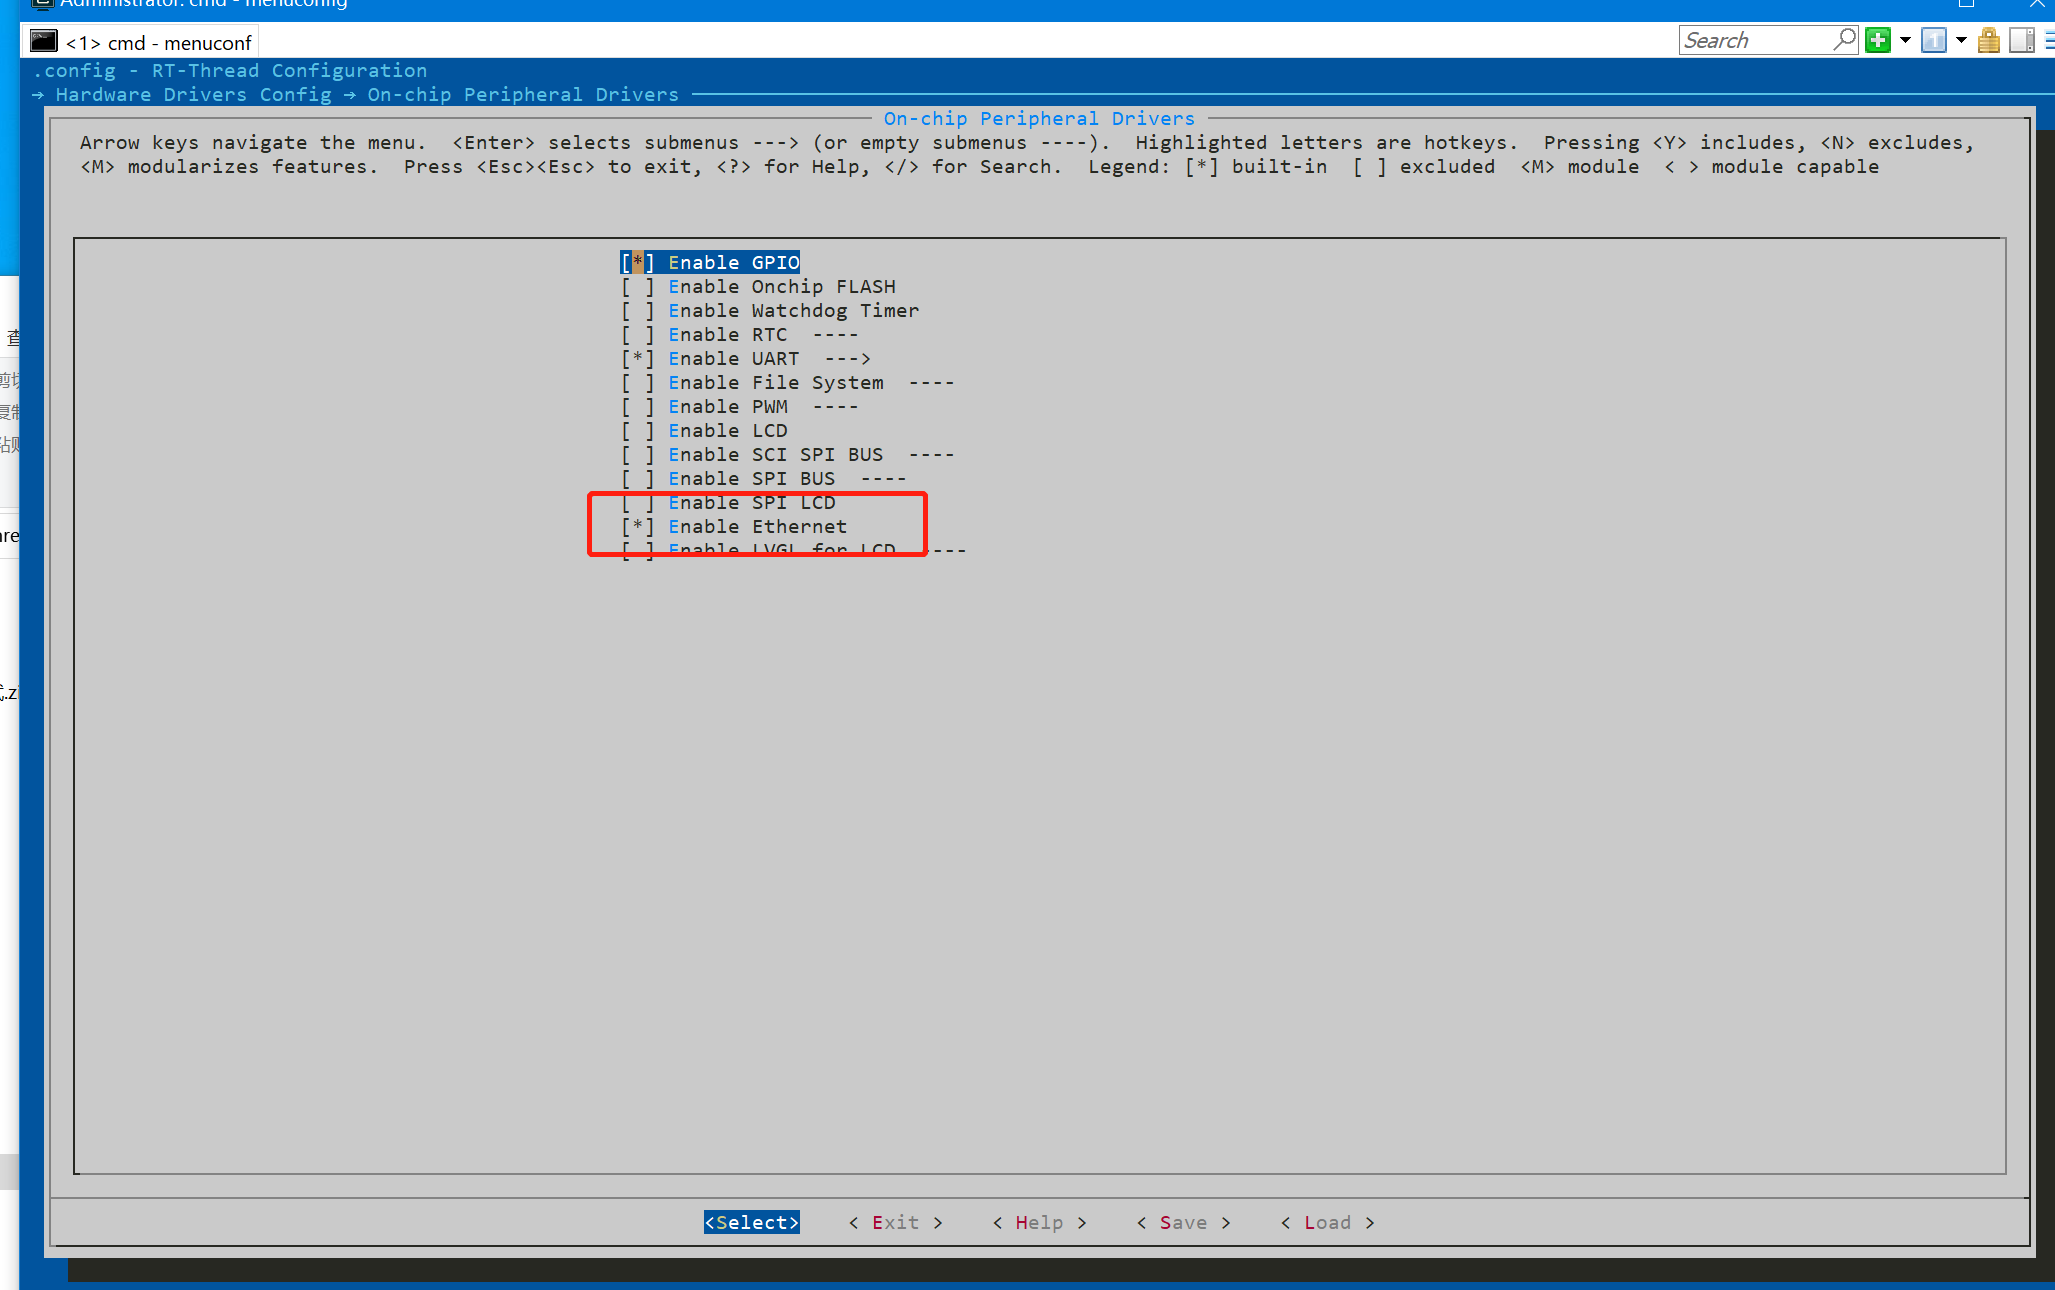Viewport: 2055px width, 1290px height.
Task: Open new console dropdown arrow
Action: point(1905,41)
